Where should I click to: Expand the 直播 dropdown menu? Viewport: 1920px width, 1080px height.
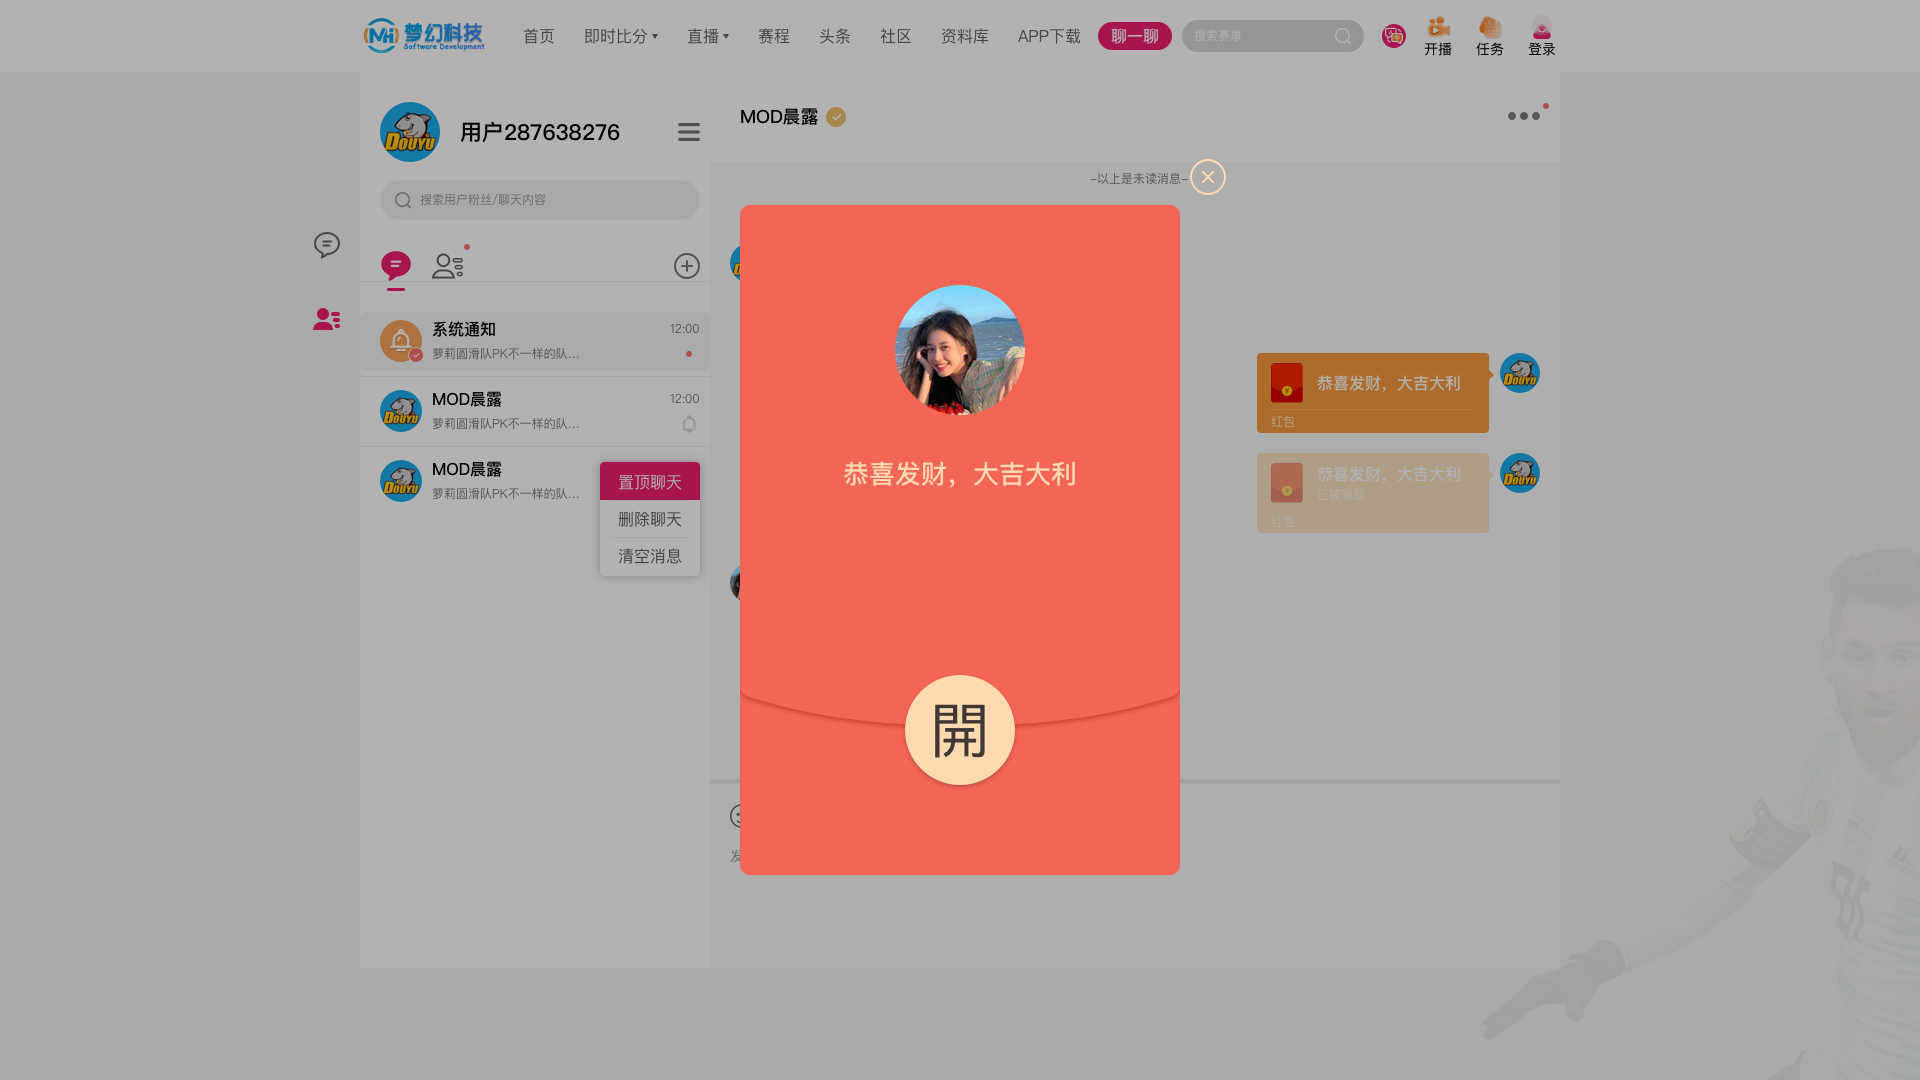click(x=707, y=36)
